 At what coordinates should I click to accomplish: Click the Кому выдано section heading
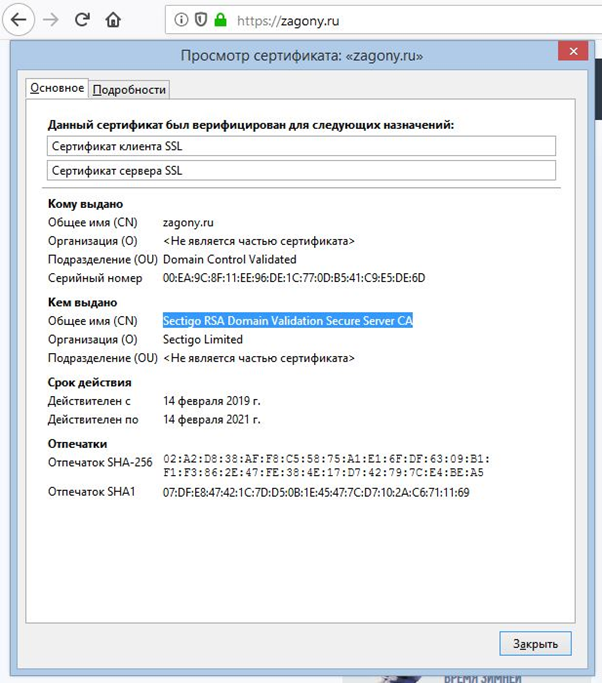(85, 204)
